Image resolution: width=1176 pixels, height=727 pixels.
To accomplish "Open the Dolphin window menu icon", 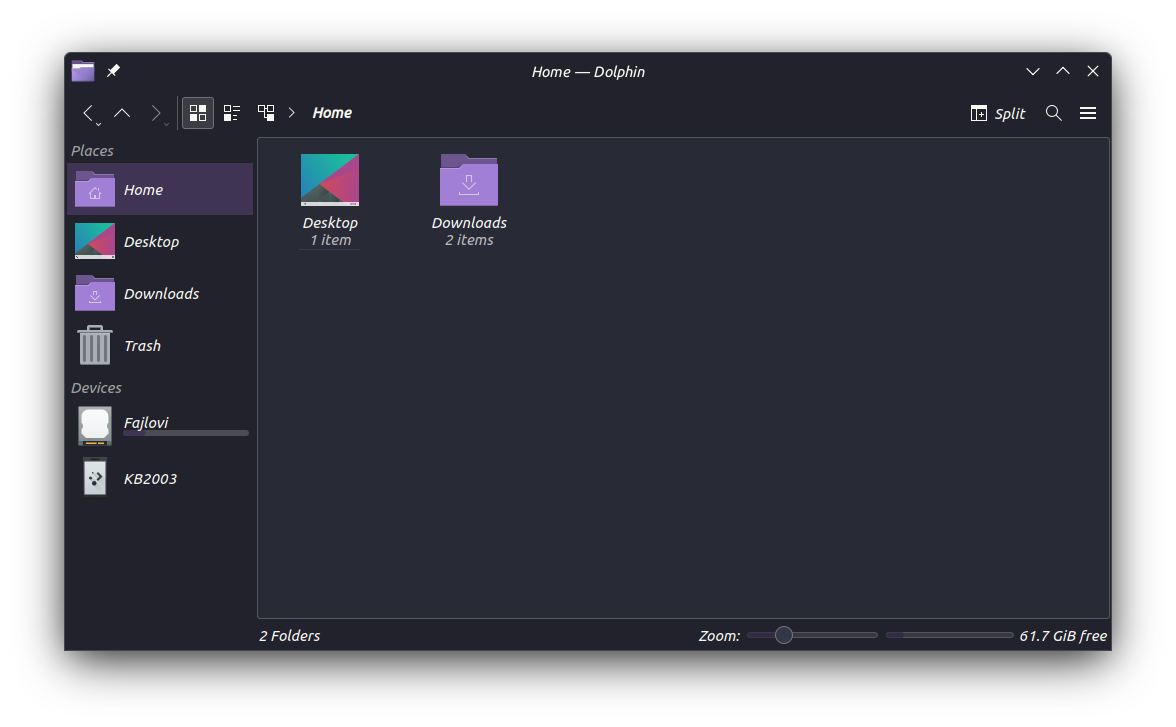I will (83, 71).
